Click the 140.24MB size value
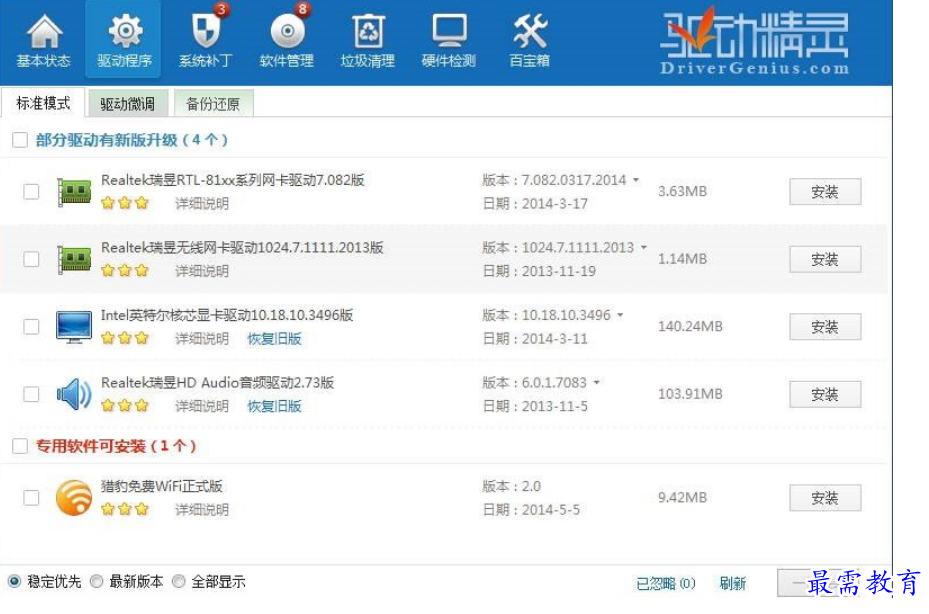This screenshot has height=614, width=929. pos(690,326)
